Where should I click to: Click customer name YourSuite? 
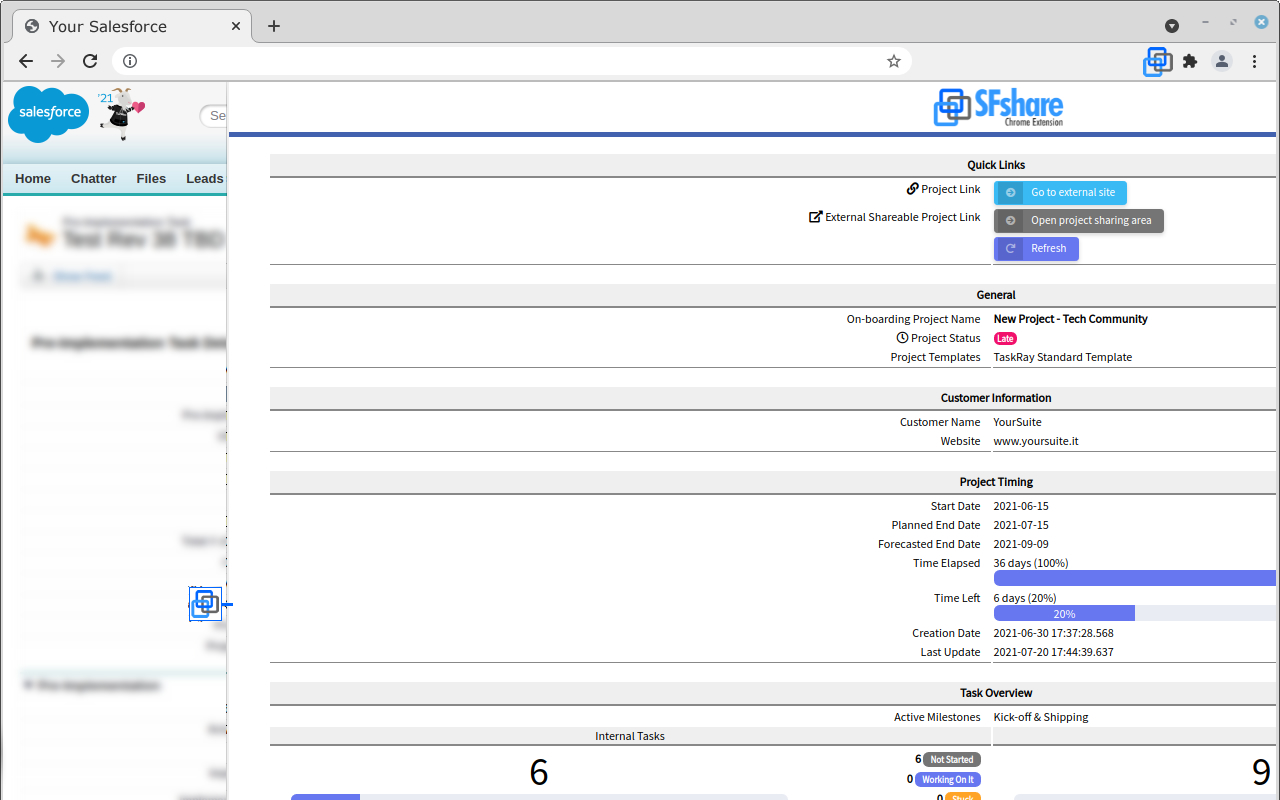[1018, 422]
